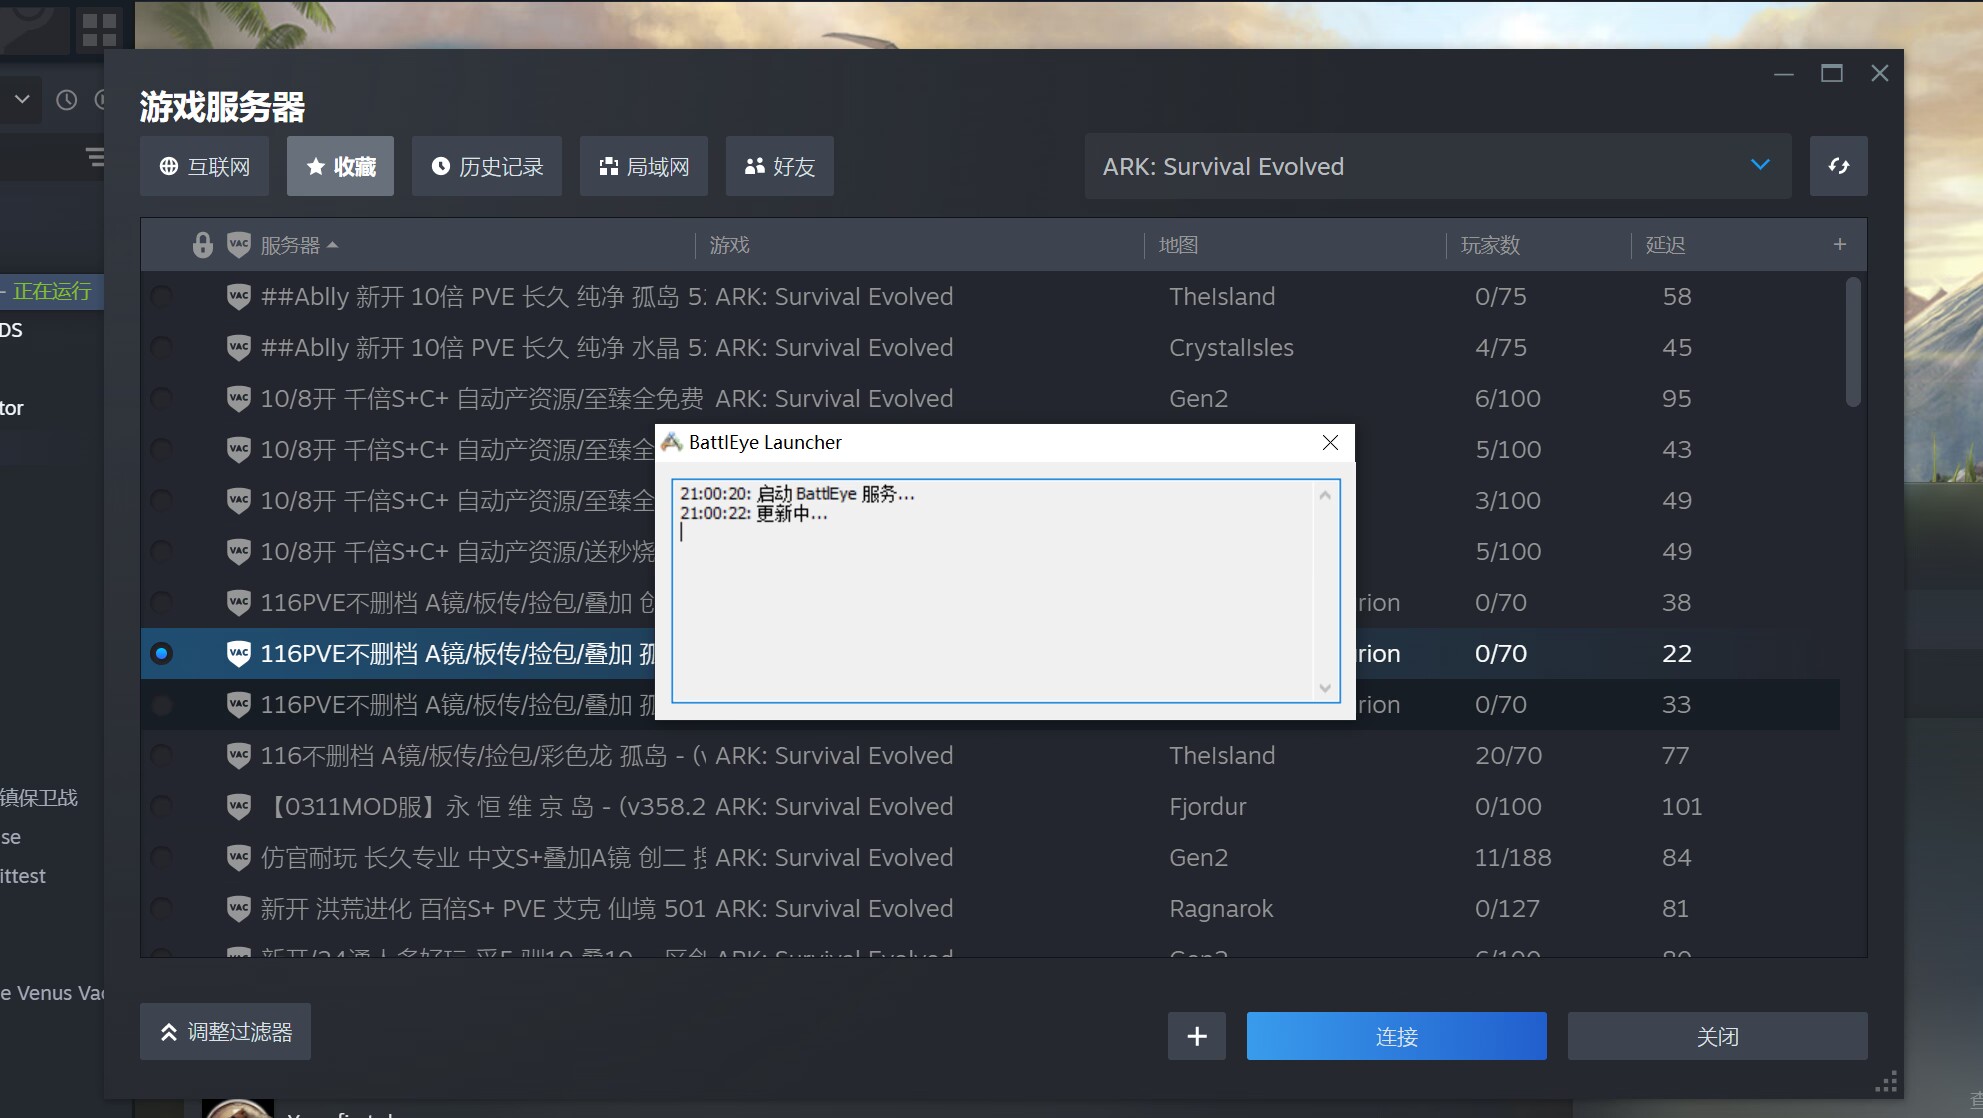Open the ARK: Survival Evolved game dropdown
Screen dimensions: 1983x1118
pyautogui.click(x=1438, y=166)
